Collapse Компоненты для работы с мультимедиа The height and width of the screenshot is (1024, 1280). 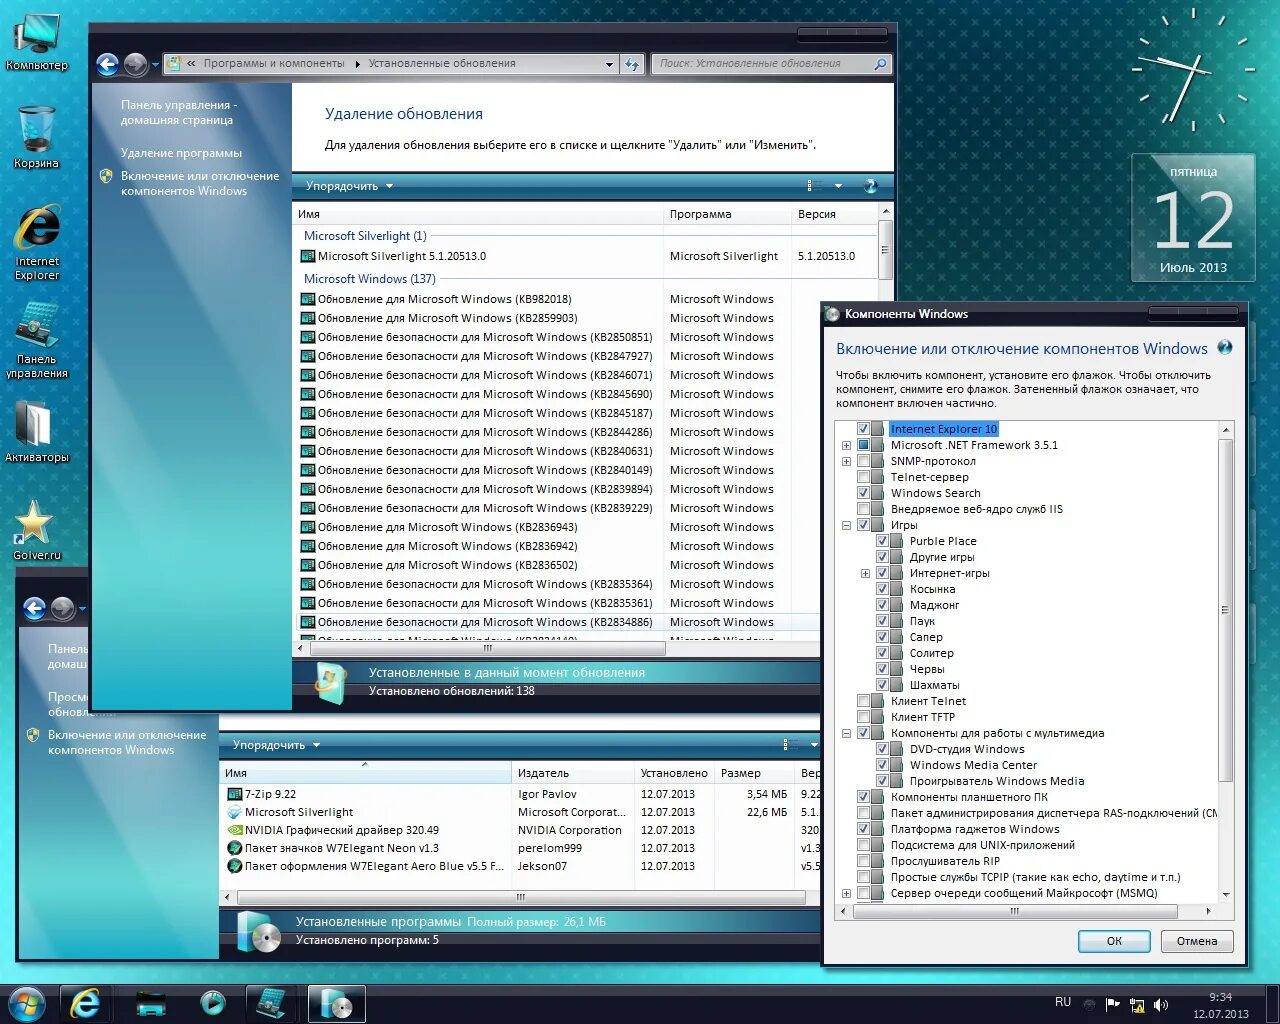(x=847, y=733)
